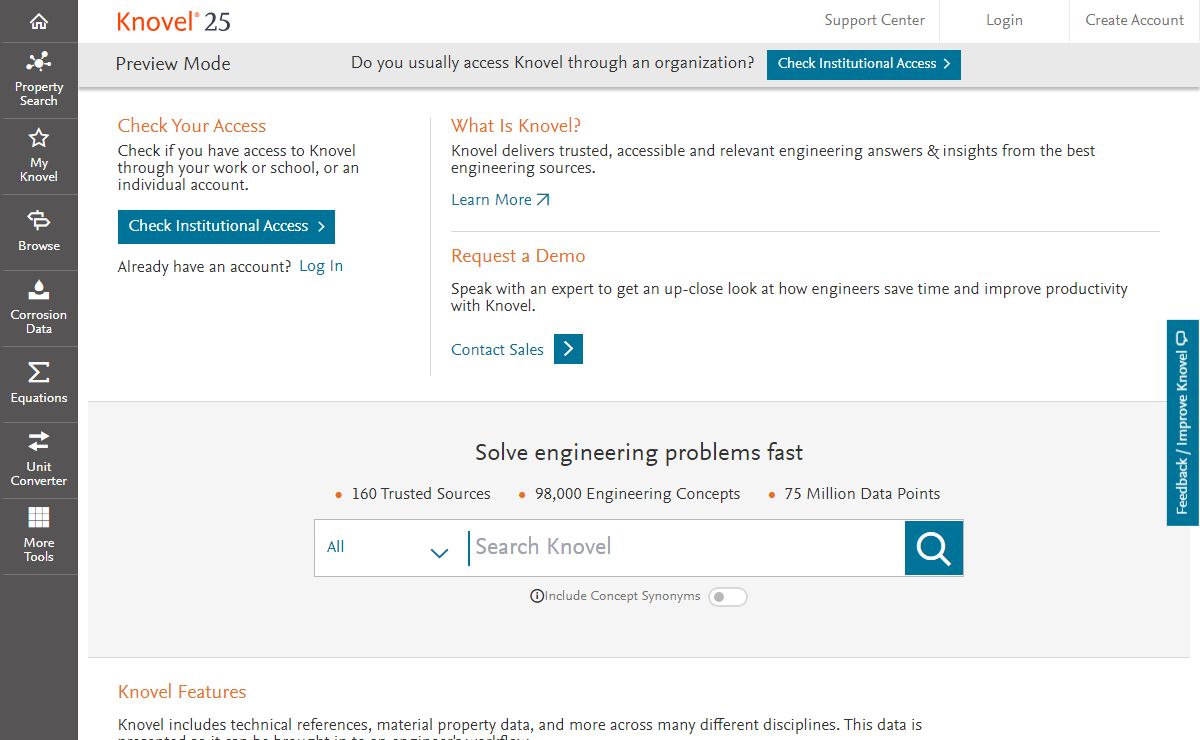Click the Contact Sales link text
This screenshot has height=740, width=1200.
497,350
